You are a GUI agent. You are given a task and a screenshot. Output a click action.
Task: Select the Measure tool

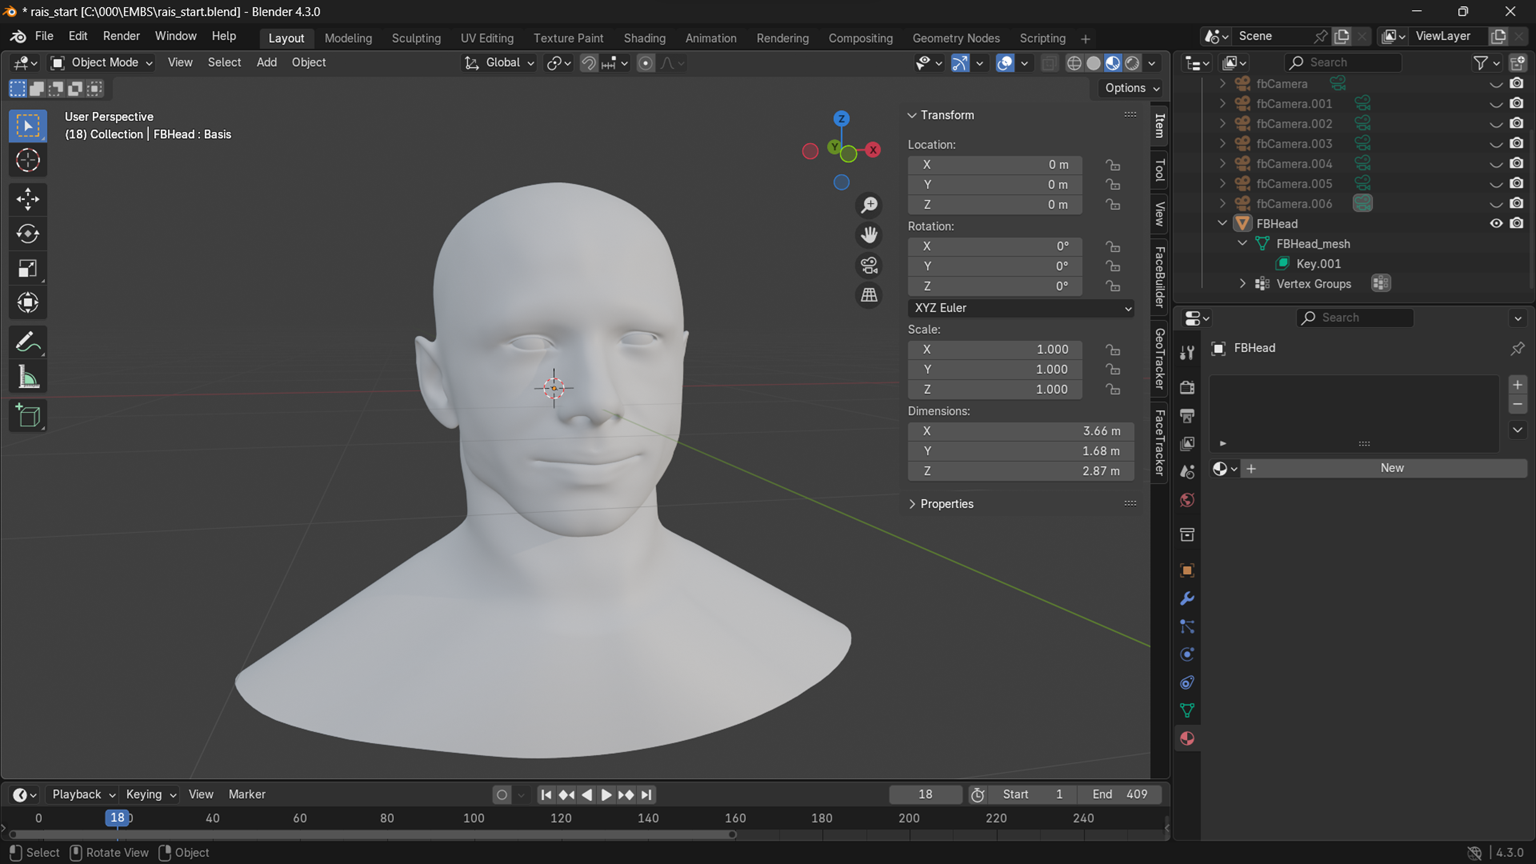click(x=28, y=377)
